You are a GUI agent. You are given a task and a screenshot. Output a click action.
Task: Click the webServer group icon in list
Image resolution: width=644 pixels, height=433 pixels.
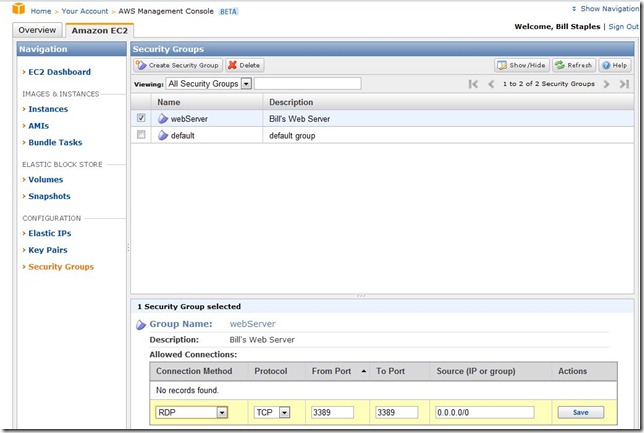(x=163, y=119)
